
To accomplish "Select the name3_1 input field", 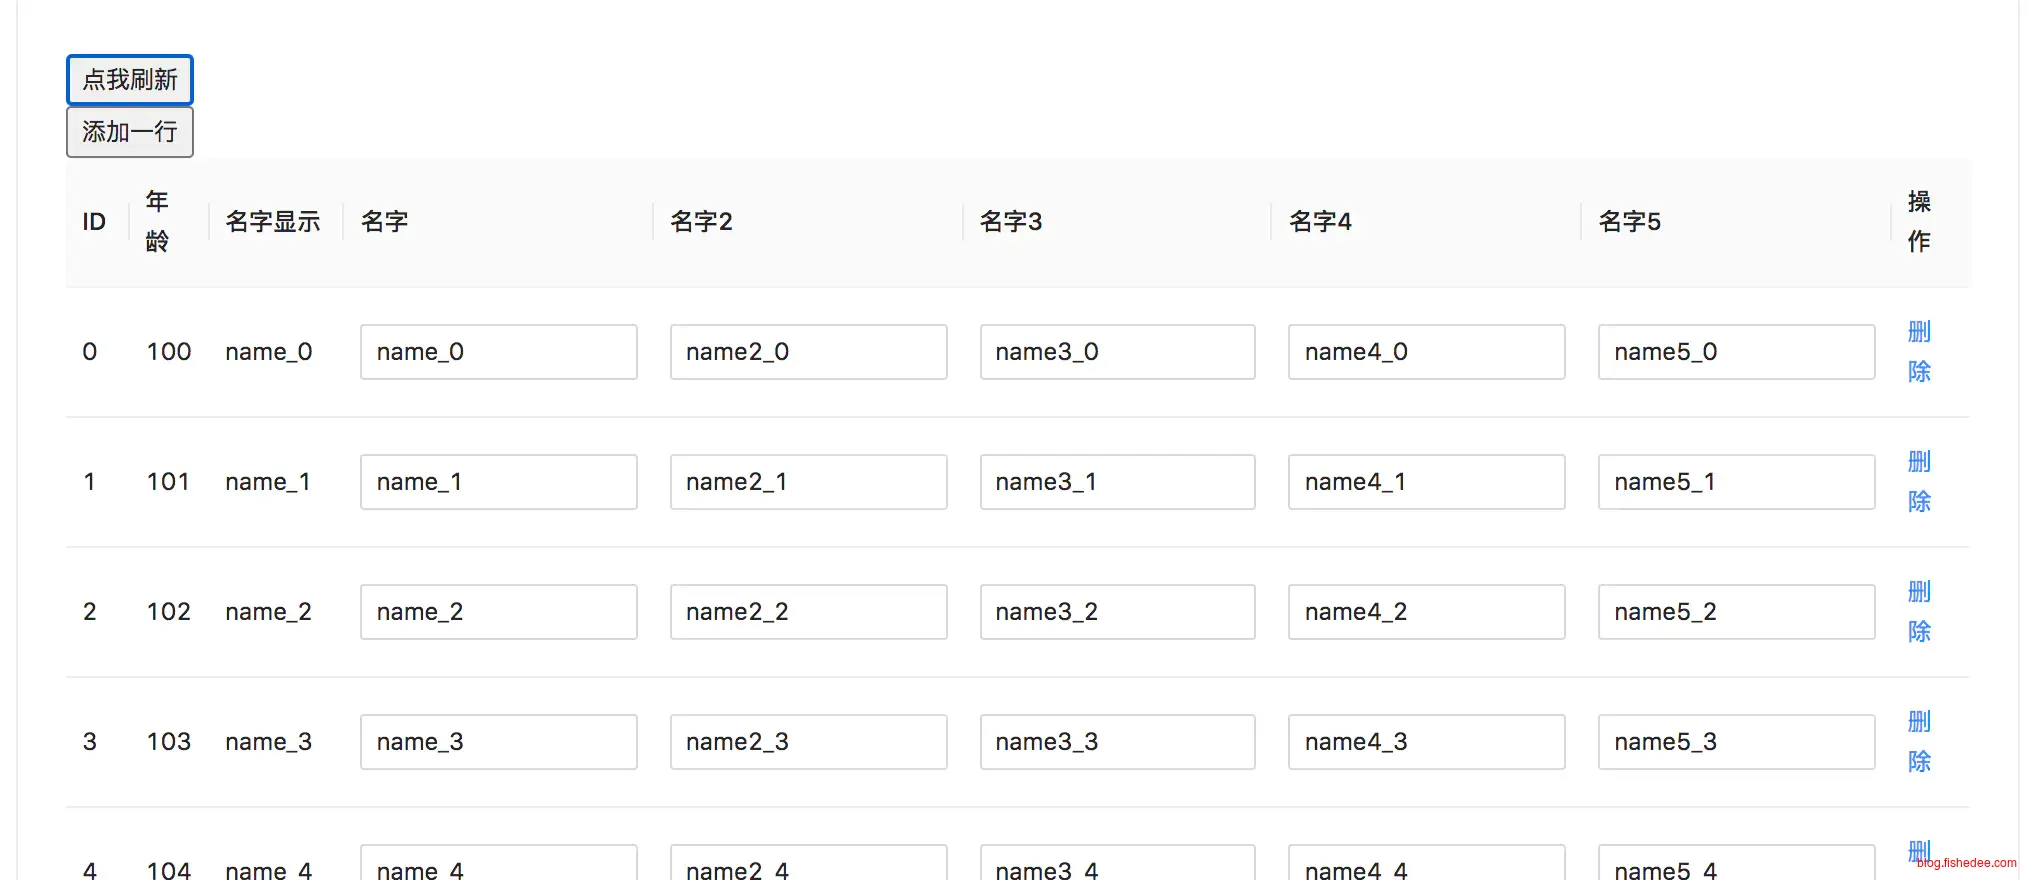I will click(1117, 482).
